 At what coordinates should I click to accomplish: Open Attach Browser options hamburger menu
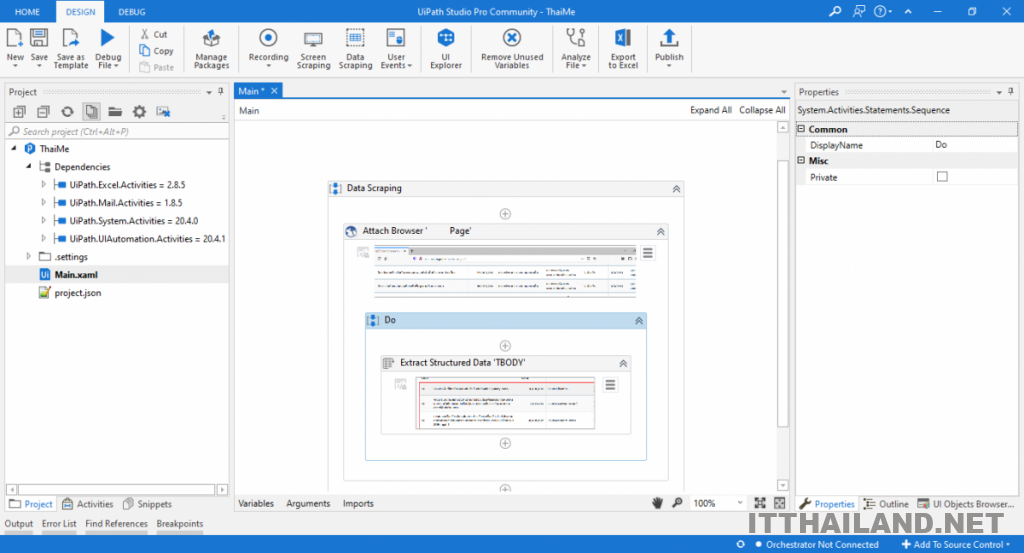(x=648, y=253)
